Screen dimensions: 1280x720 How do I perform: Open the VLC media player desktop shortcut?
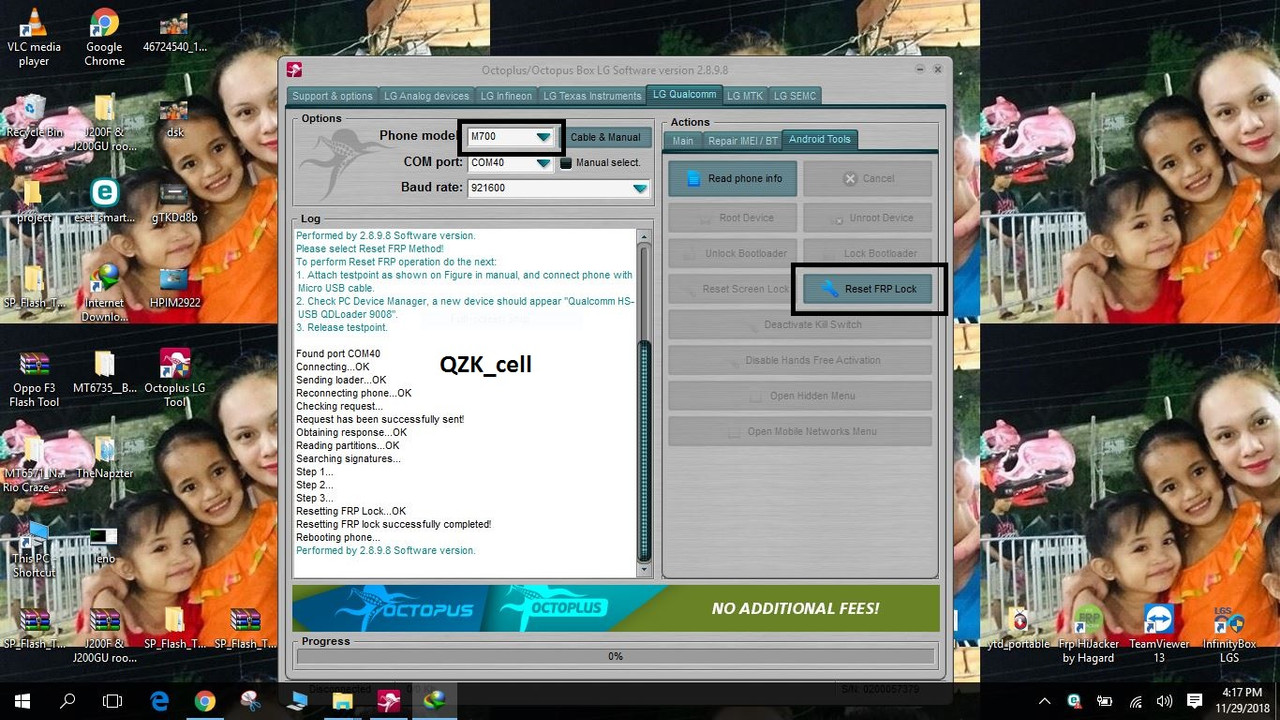[34, 38]
